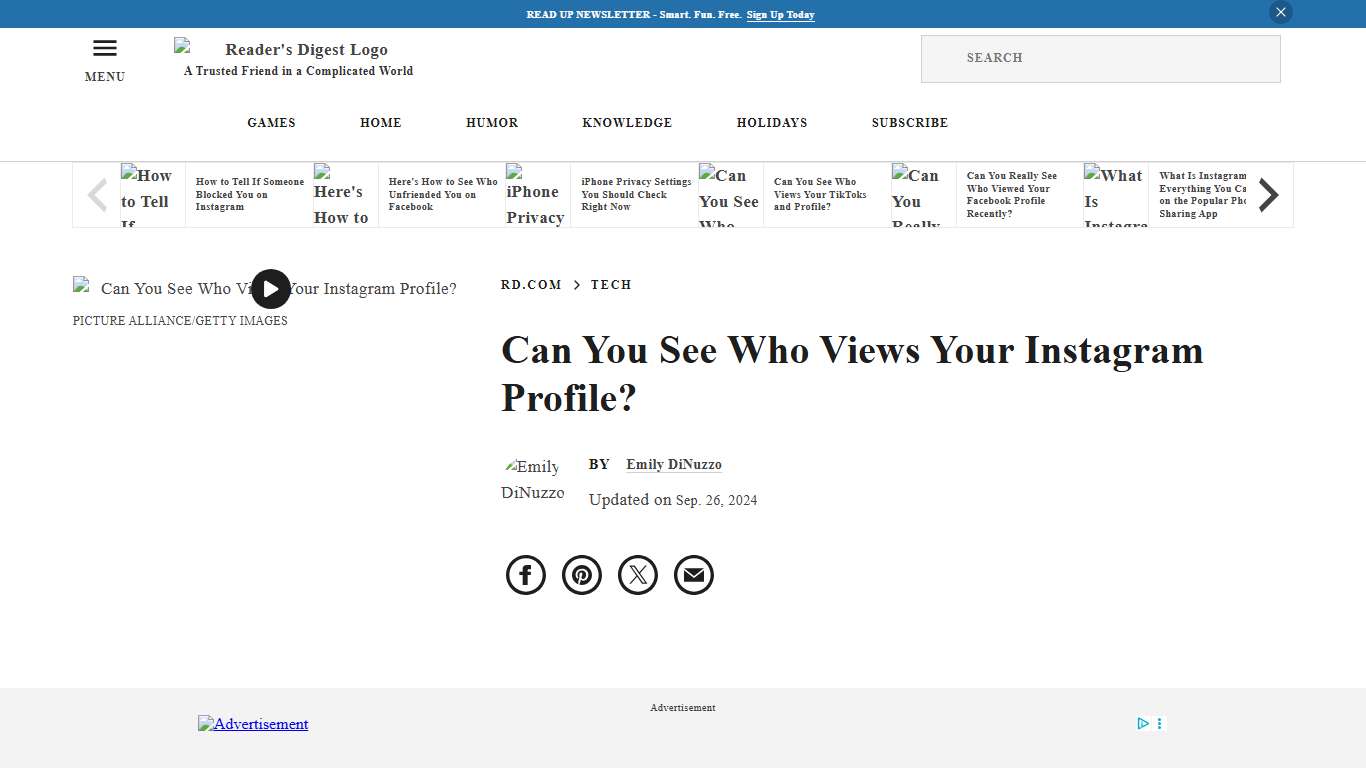This screenshot has width=1366, height=768.
Task: Open Emily DiNuzzo's author page
Action: tap(673, 464)
